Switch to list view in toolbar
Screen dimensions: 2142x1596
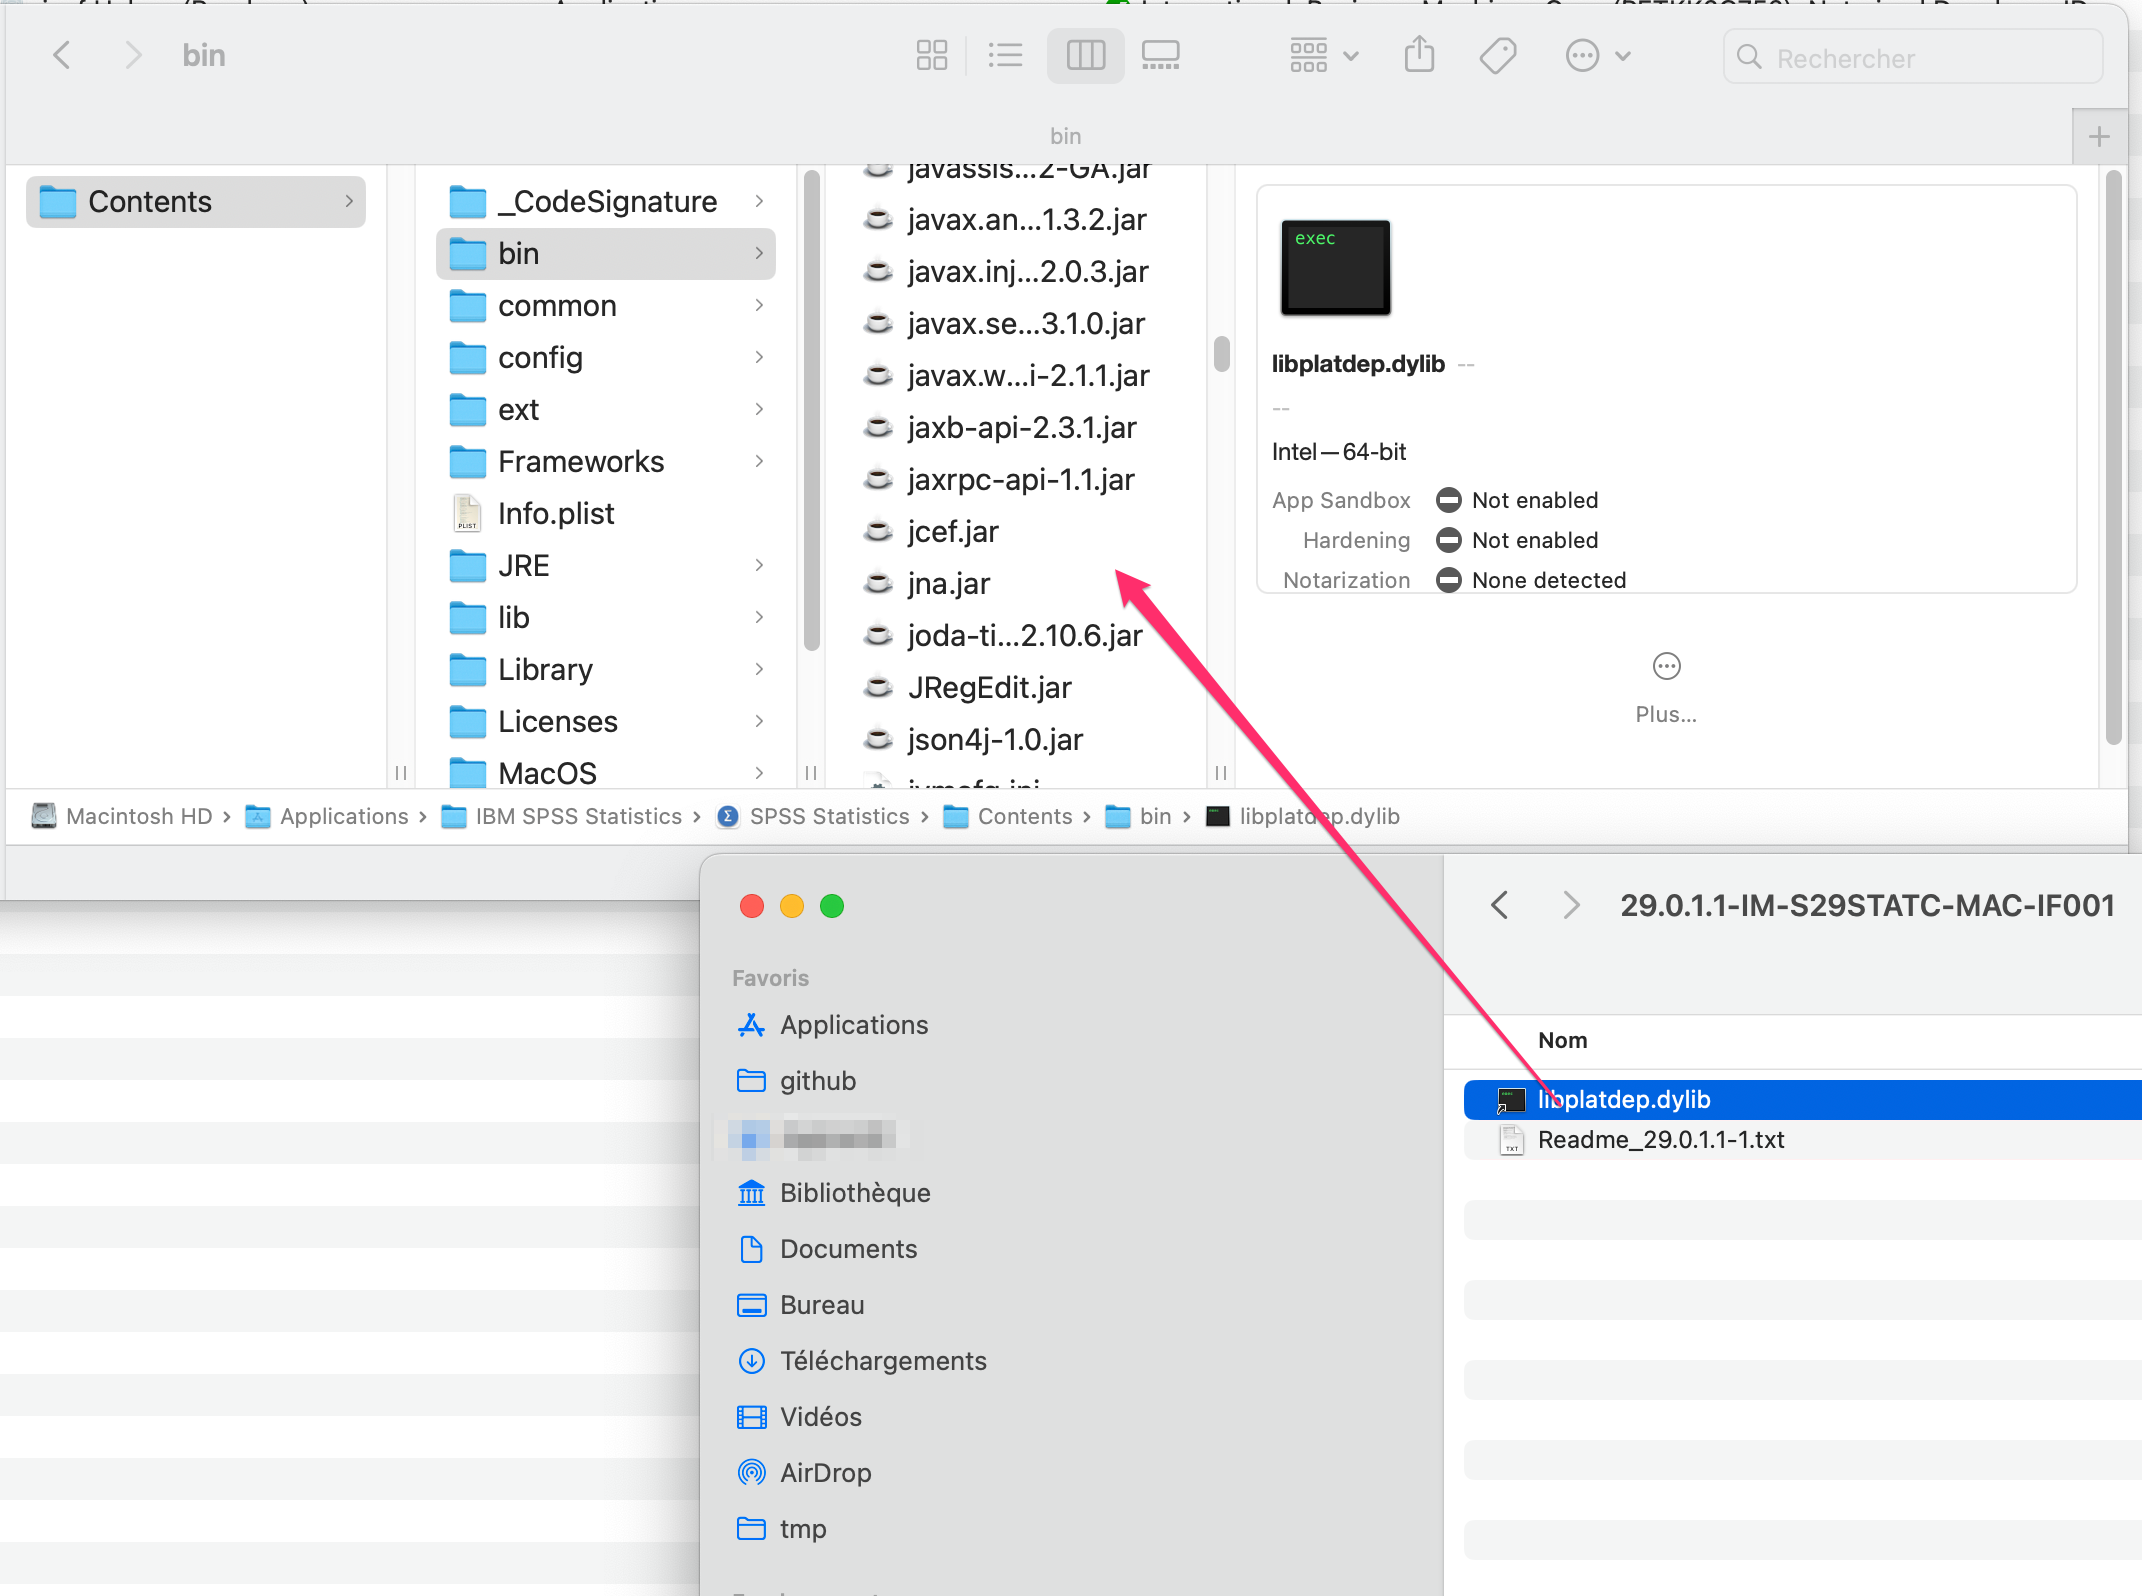pos(1005,56)
